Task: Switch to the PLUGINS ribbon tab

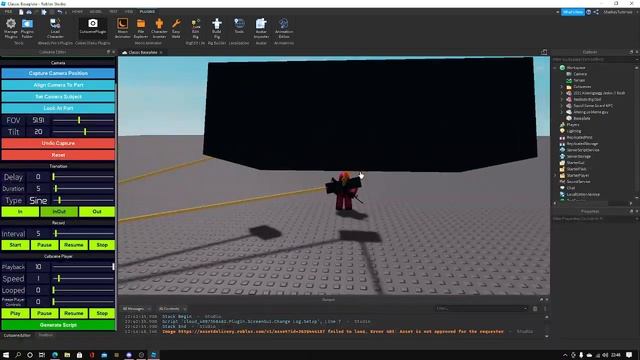Action: click(x=147, y=12)
